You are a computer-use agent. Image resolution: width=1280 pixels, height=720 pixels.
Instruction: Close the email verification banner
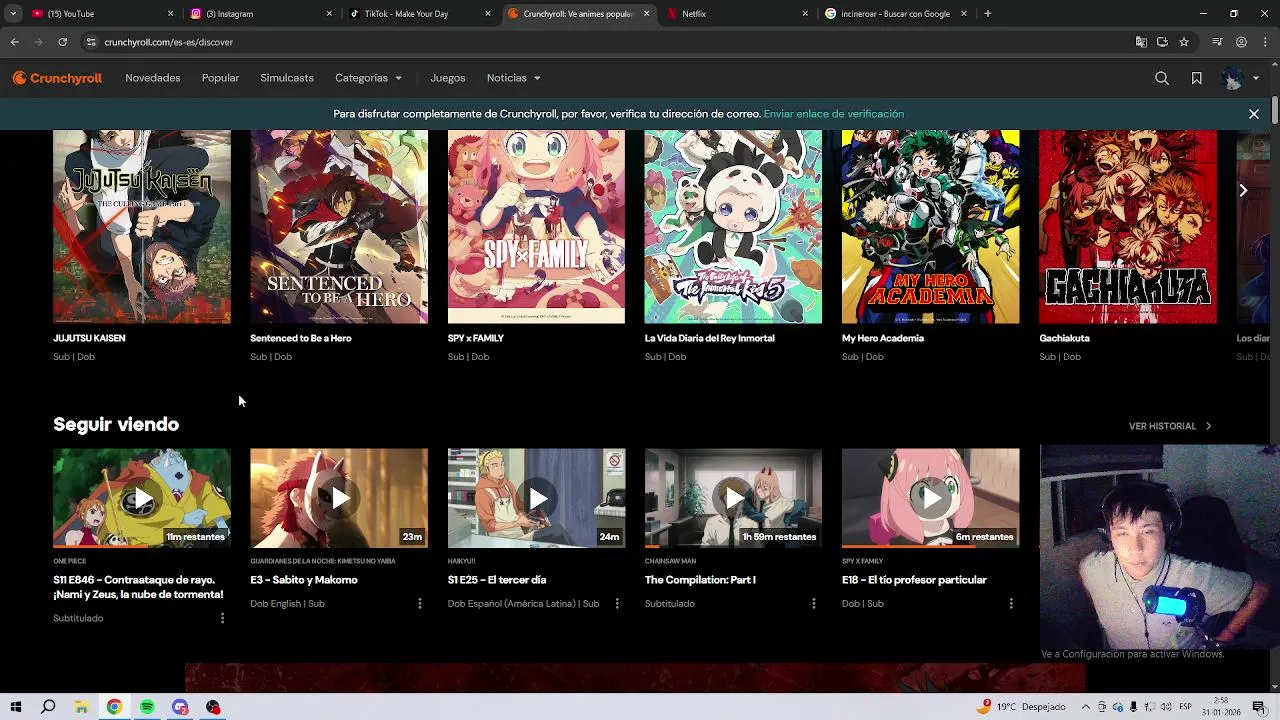click(1253, 114)
